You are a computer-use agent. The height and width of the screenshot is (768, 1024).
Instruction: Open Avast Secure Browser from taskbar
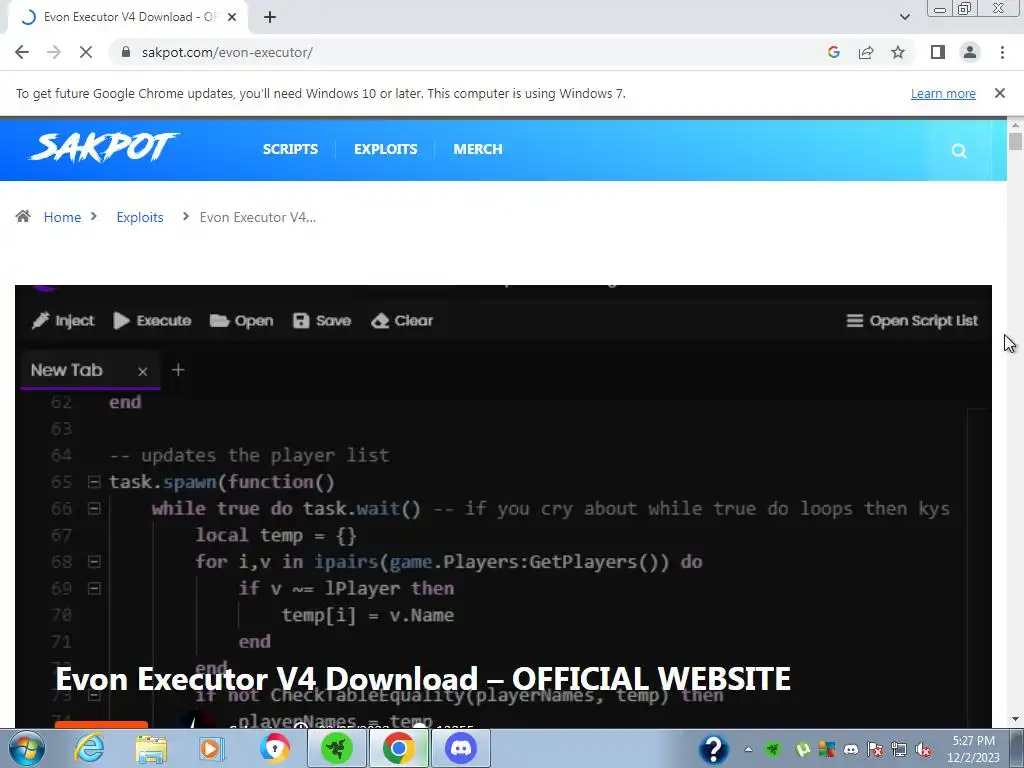coord(274,748)
